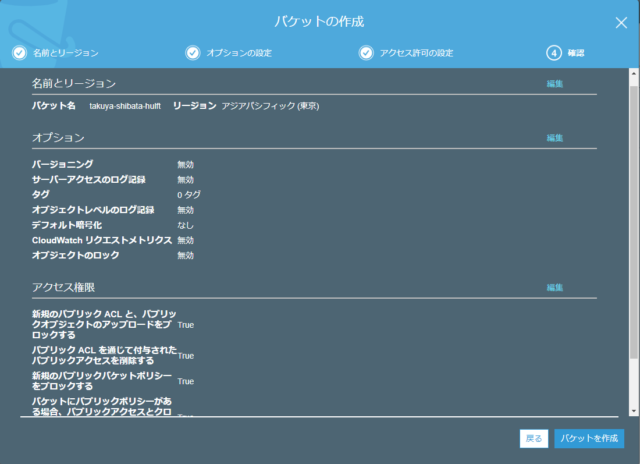Go to the 名前とリージョン wizard step label

tap(65, 52)
